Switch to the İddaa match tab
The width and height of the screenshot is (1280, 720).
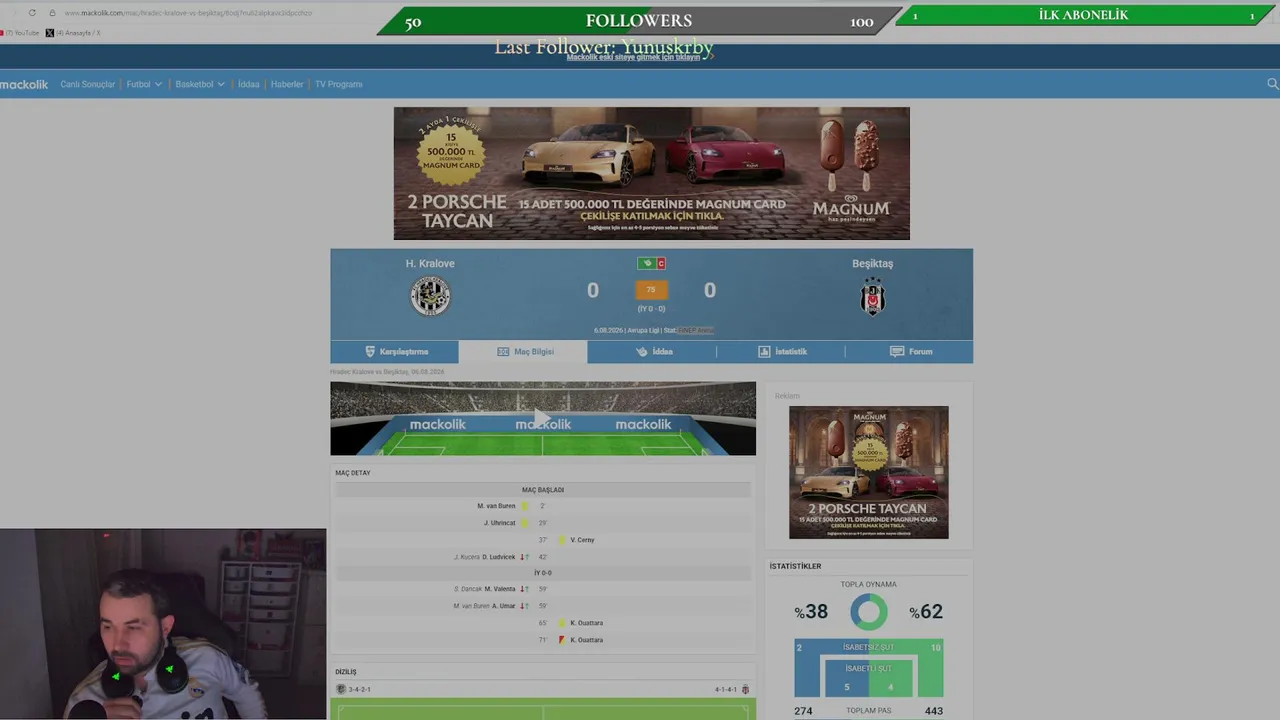coord(652,352)
